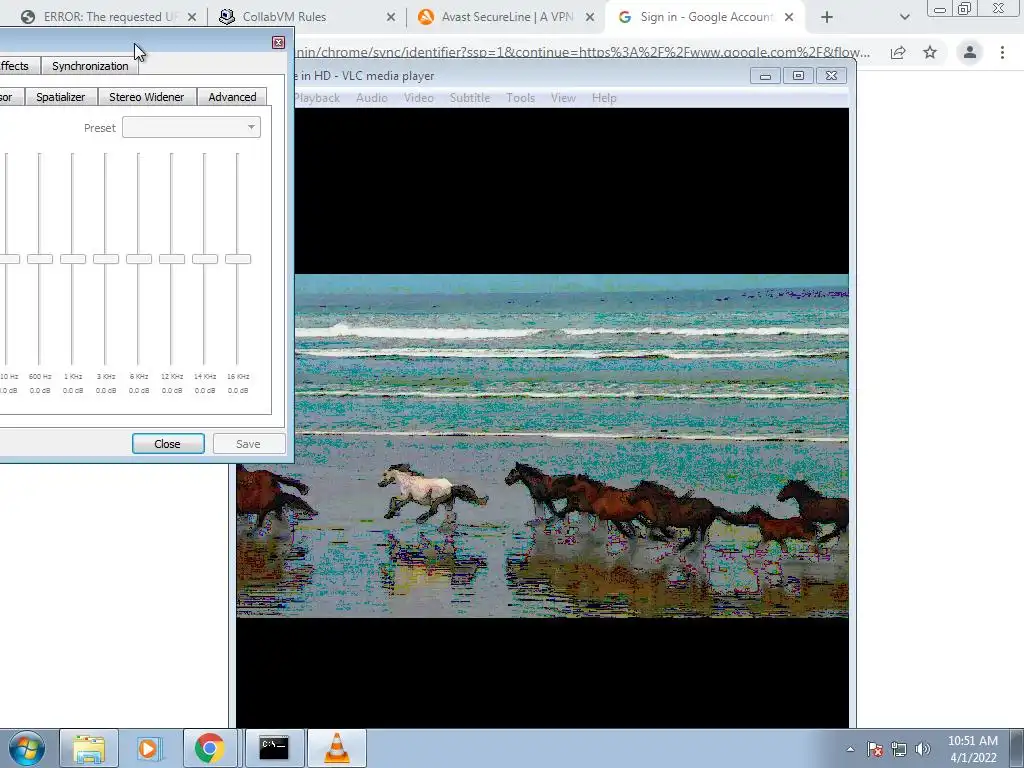
Task: Close the CollabVM Rules tab
Action: (391, 17)
